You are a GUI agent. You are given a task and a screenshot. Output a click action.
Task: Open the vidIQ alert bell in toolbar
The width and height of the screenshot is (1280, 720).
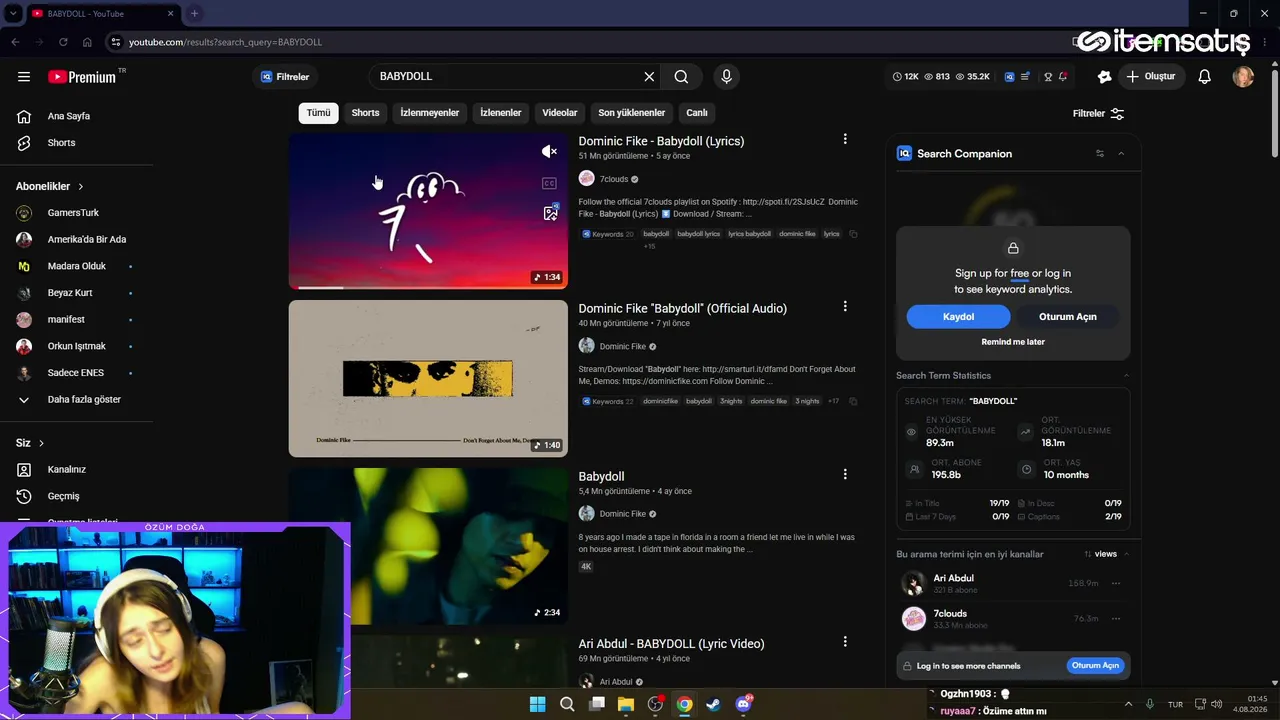(1063, 77)
